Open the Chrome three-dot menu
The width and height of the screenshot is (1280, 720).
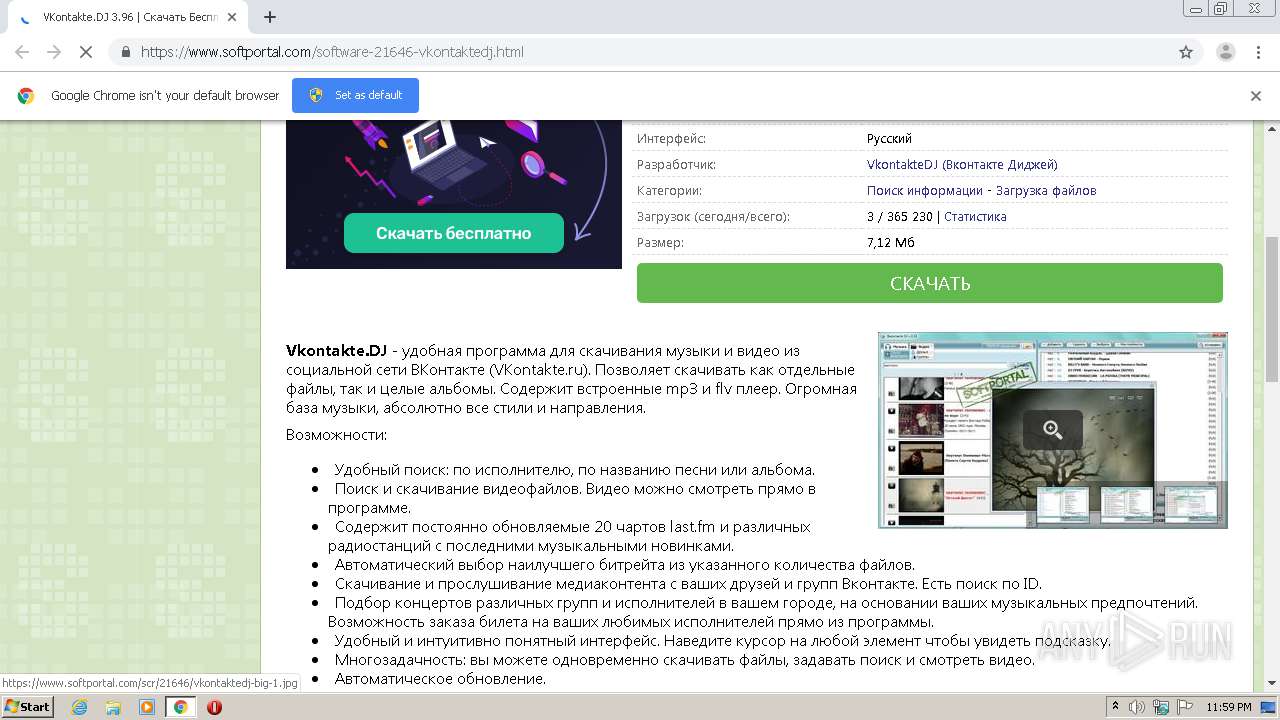[x=1258, y=52]
